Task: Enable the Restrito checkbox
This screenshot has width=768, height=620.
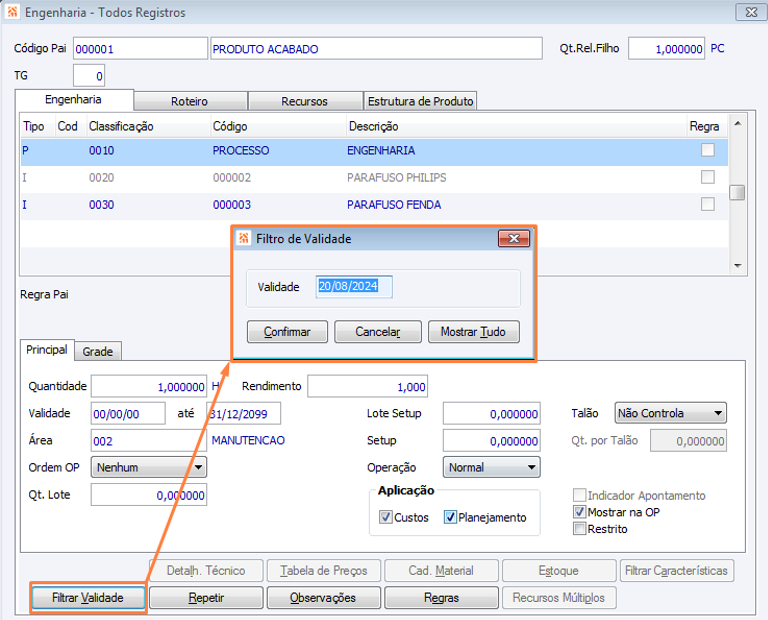Action: (x=579, y=528)
